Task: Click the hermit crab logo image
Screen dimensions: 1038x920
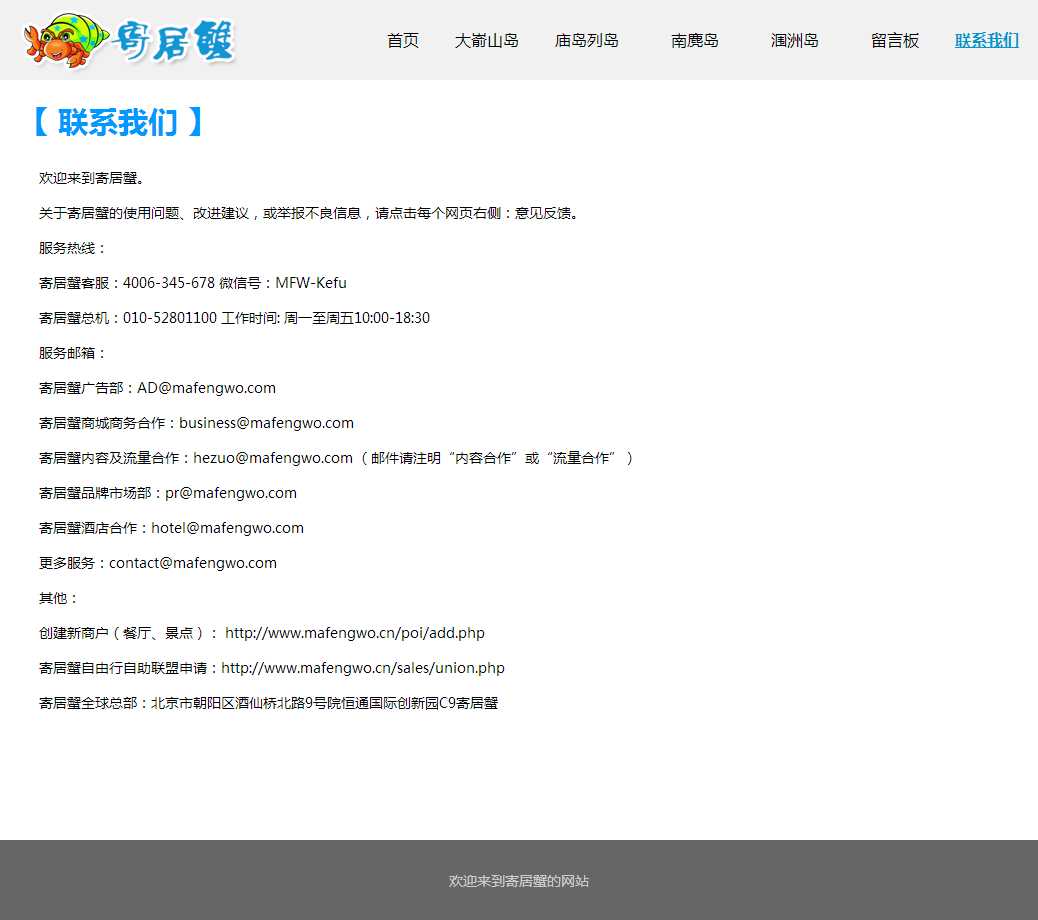Action: 128,41
